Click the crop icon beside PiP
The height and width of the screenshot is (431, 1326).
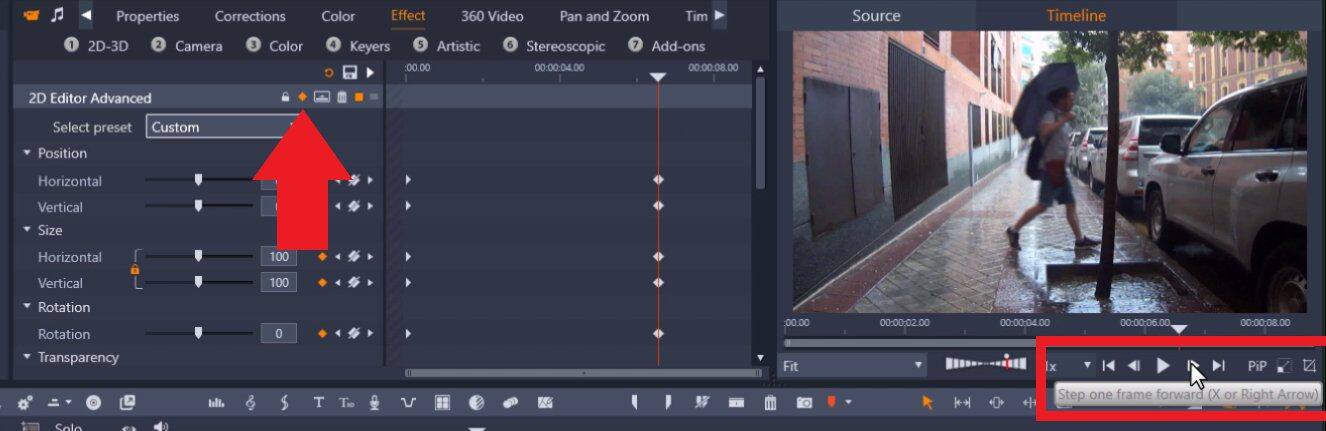(x=1309, y=366)
